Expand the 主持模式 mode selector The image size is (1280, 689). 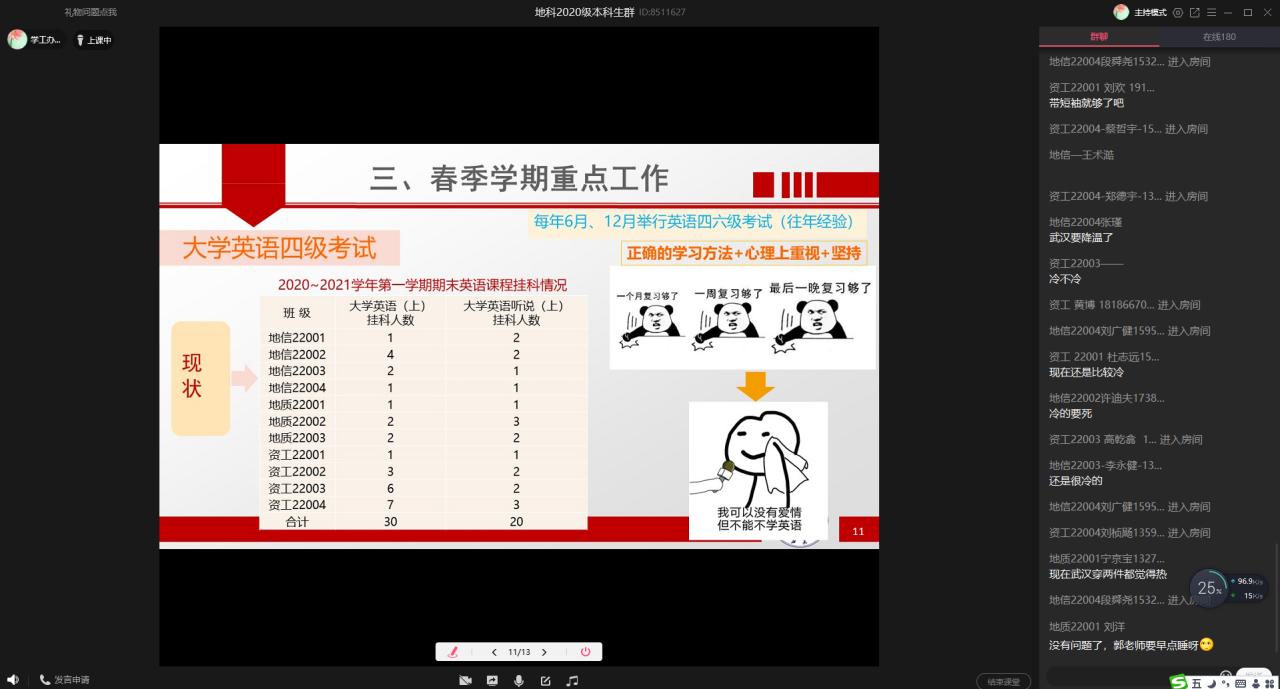[x=1149, y=12]
